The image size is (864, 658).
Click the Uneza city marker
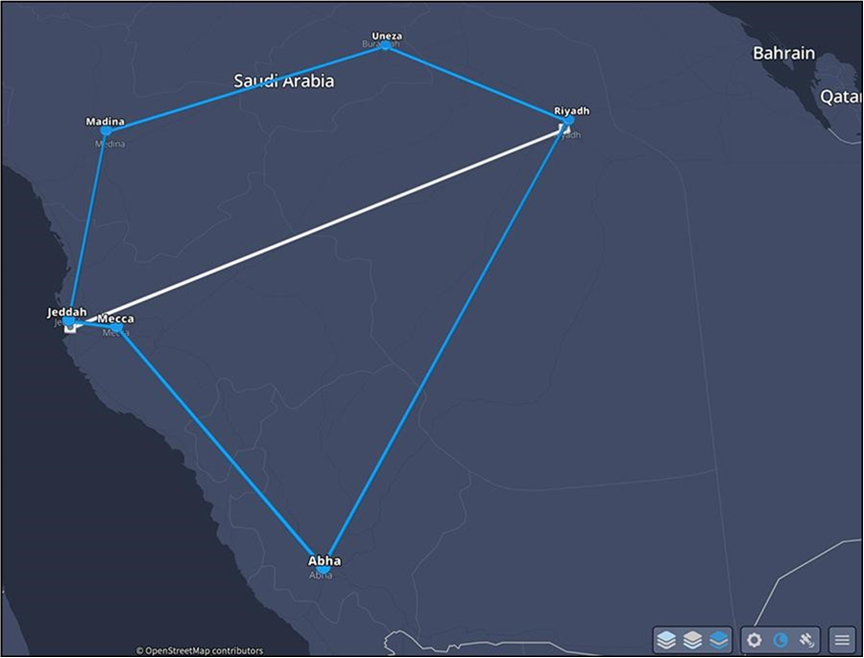(x=384, y=43)
